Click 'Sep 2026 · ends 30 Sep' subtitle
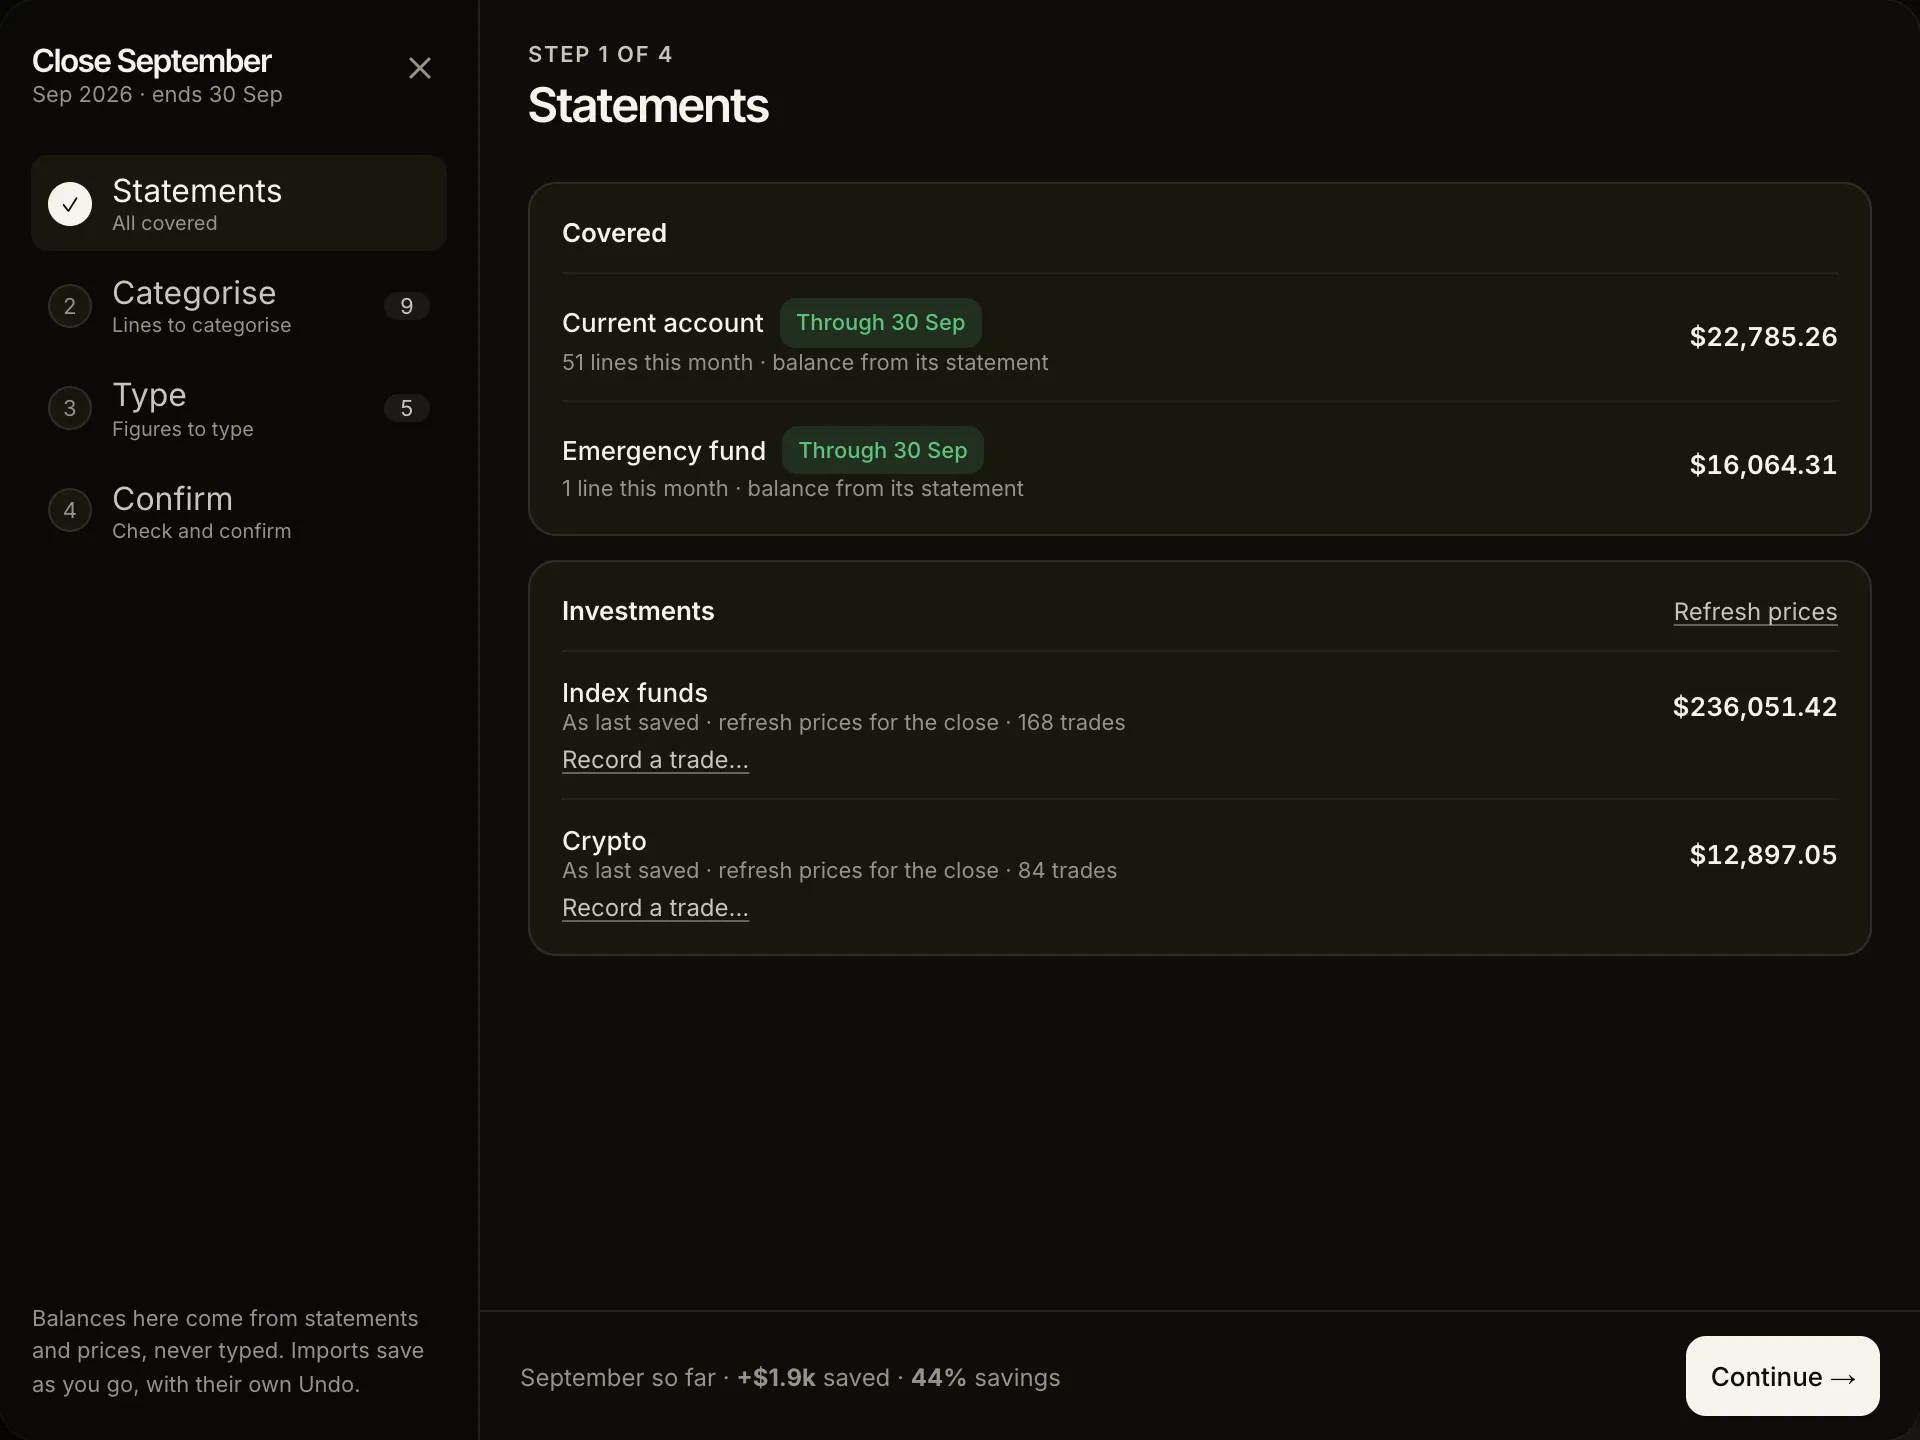1920x1440 pixels. click(157, 95)
